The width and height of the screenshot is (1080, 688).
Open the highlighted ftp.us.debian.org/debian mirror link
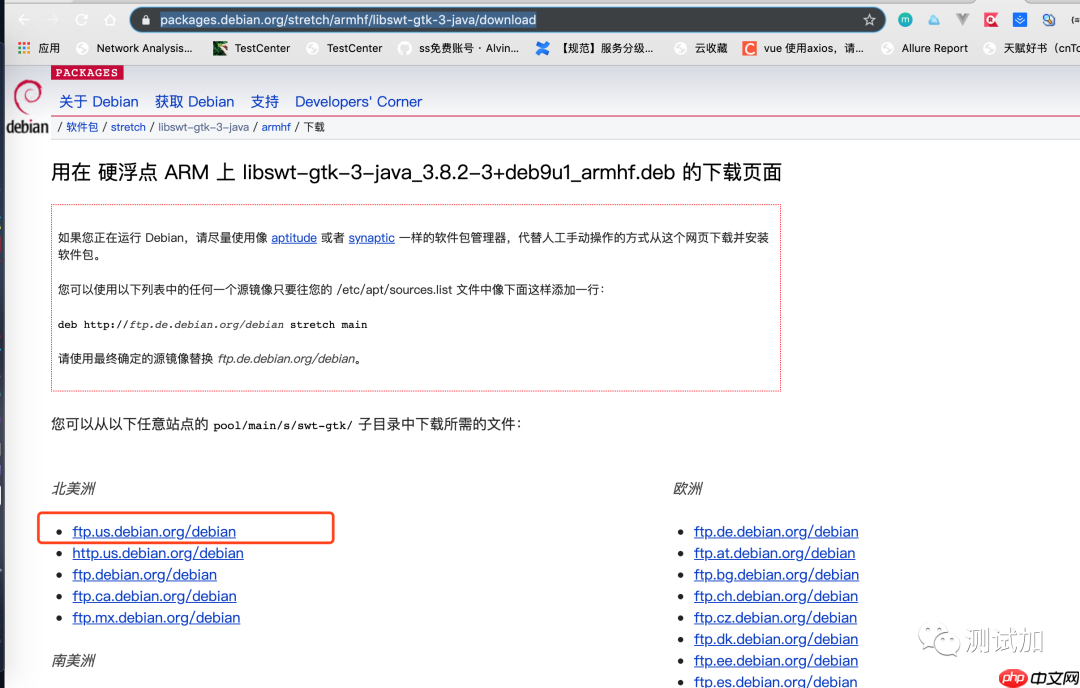point(153,531)
